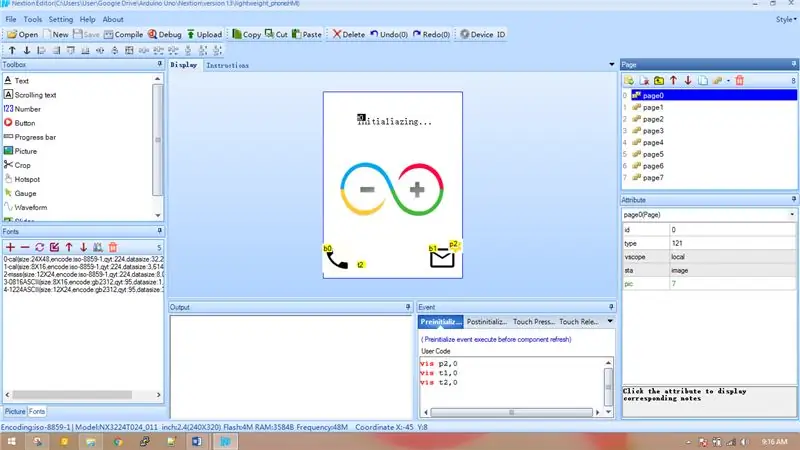This screenshot has height=450, width=800.
Task: Move the page up in the Page panel
Action: (x=673, y=81)
